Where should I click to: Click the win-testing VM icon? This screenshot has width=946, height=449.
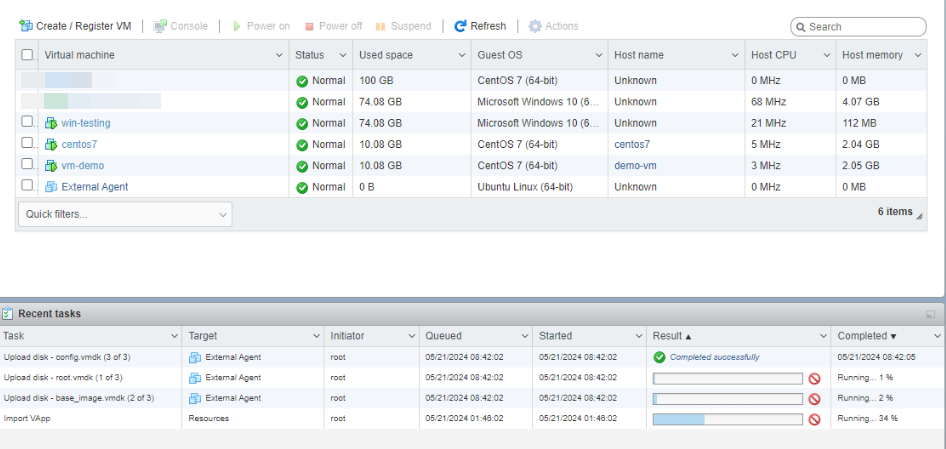(x=51, y=123)
